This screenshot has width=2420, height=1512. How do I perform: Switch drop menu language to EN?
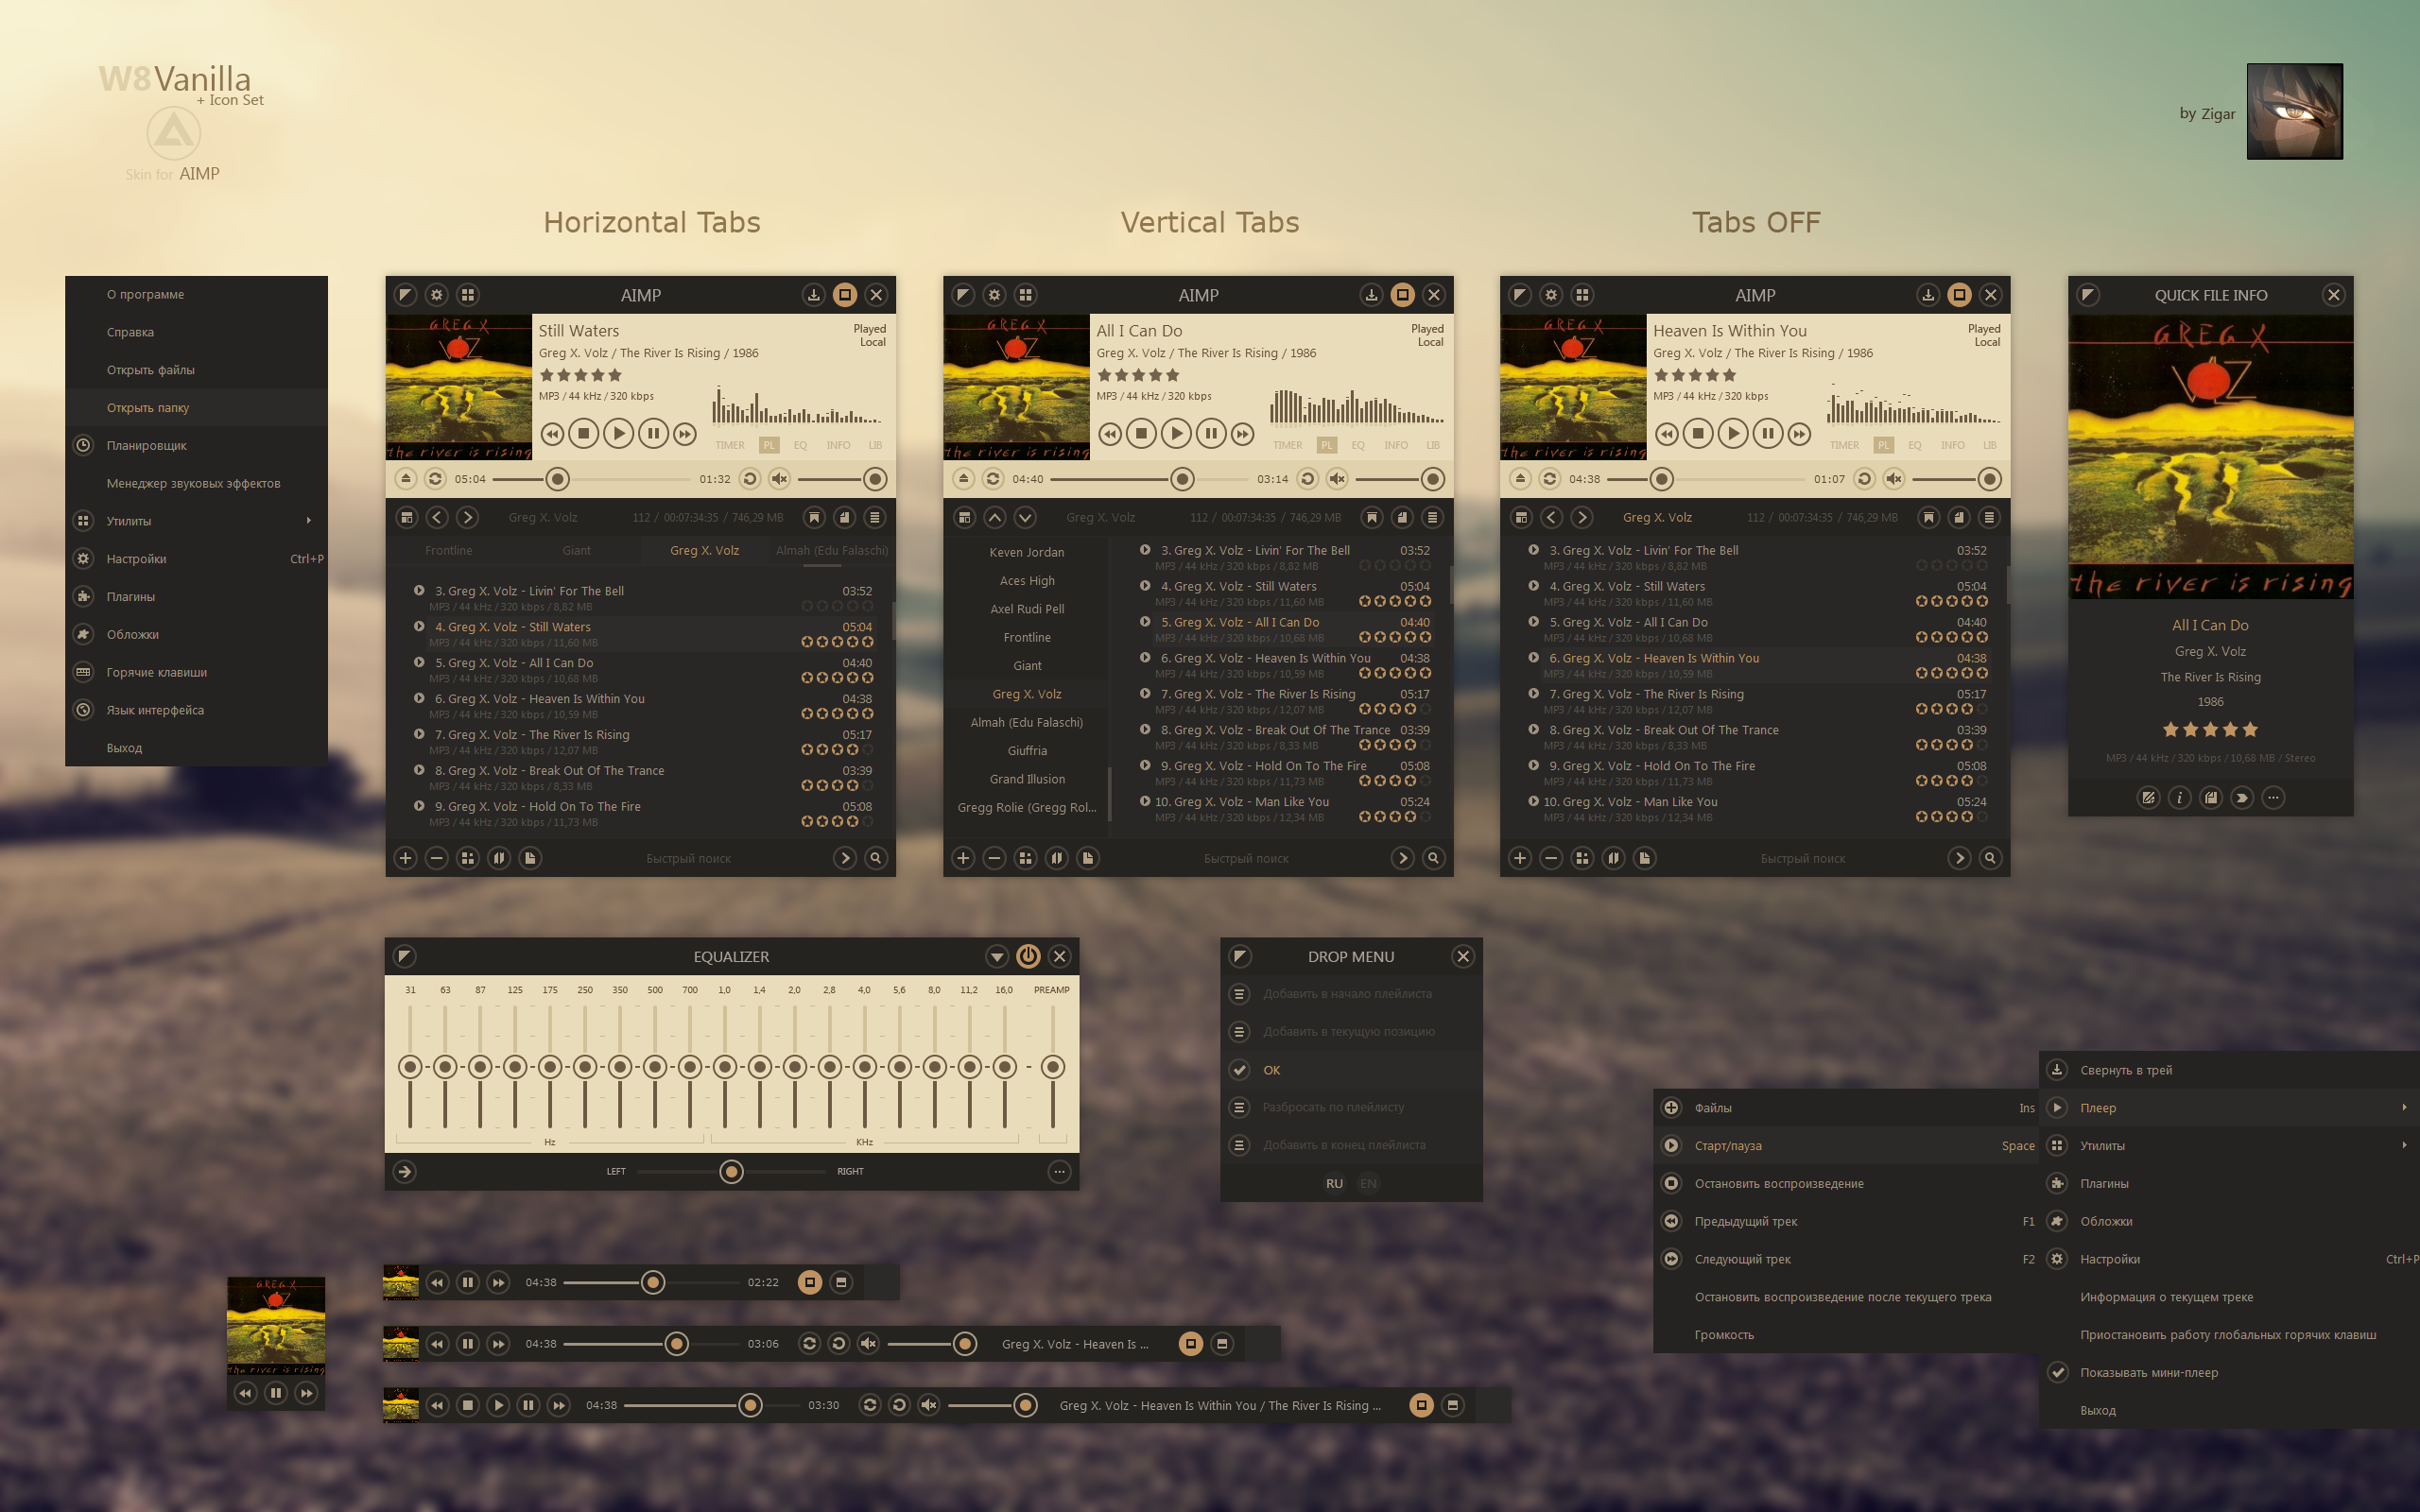tap(1367, 1183)
